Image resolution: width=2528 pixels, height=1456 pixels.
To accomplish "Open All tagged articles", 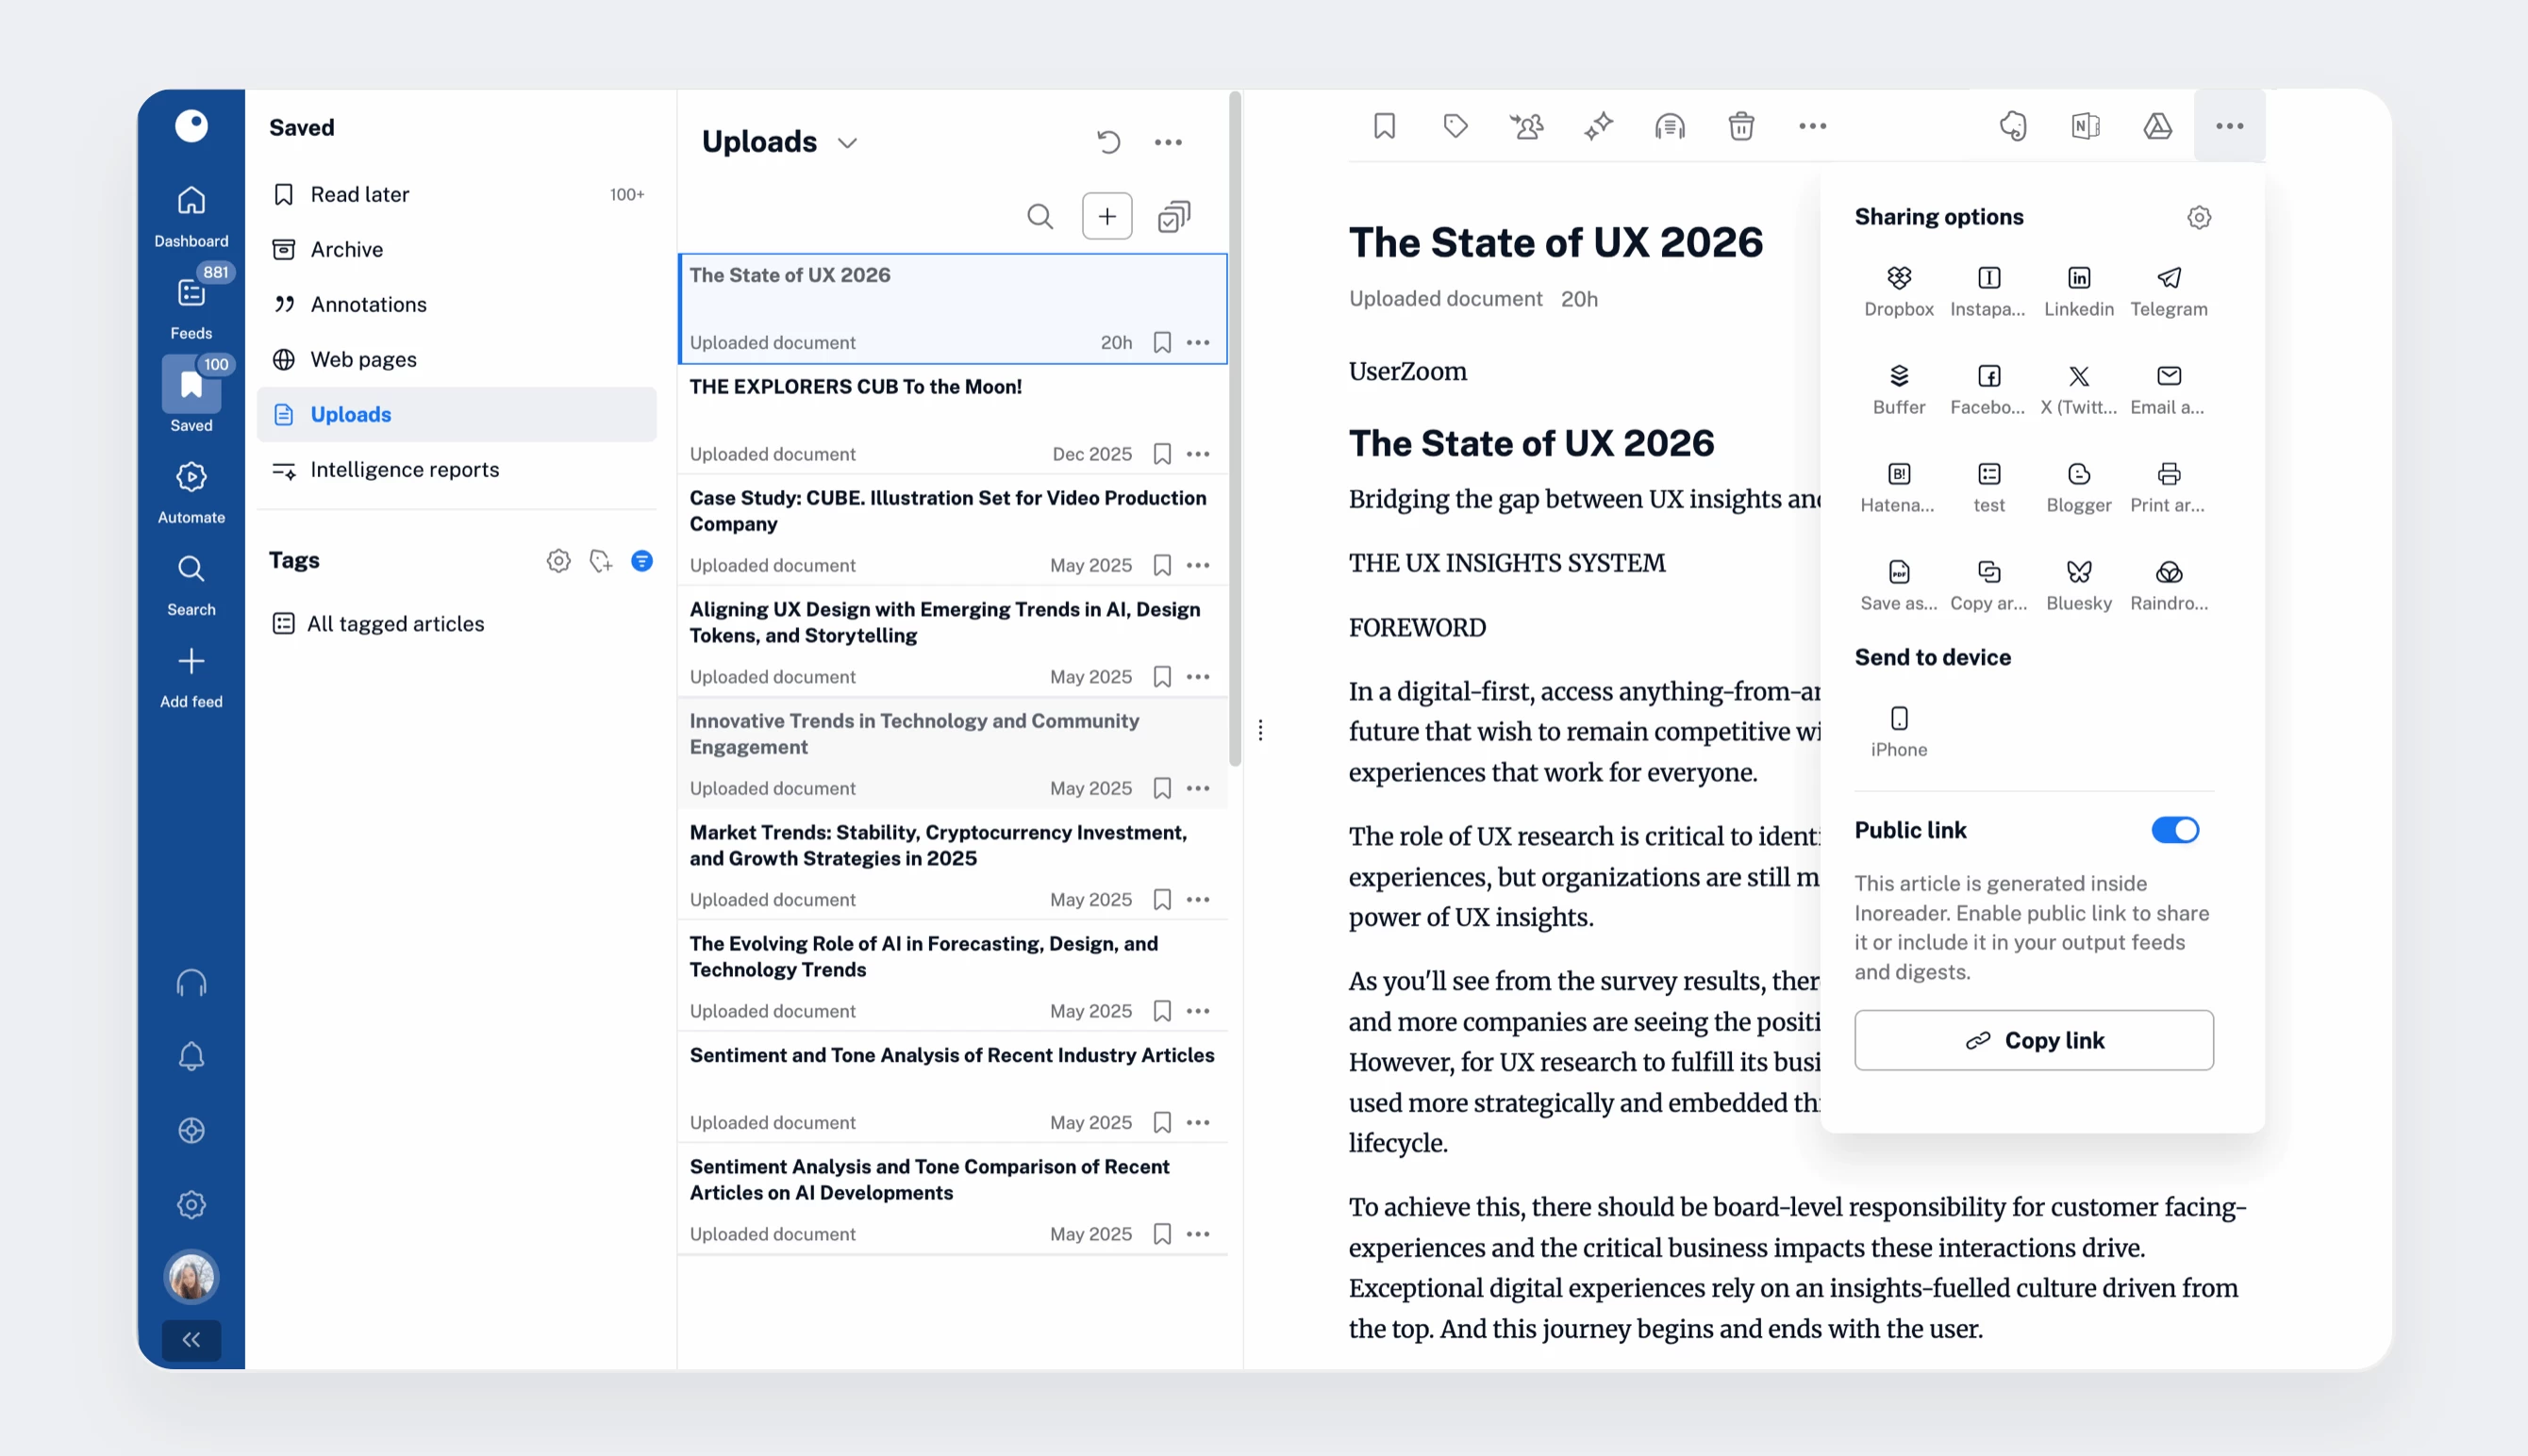I will 395,624.
